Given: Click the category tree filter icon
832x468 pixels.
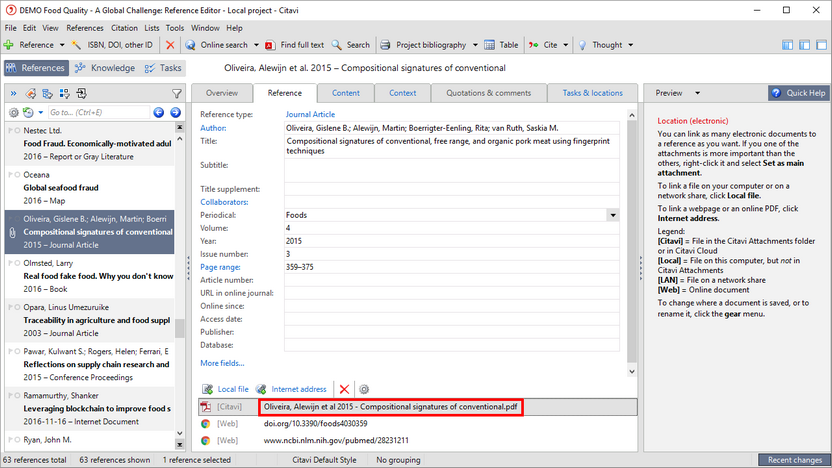Looking at the screenshot, I should pos(47,94).
